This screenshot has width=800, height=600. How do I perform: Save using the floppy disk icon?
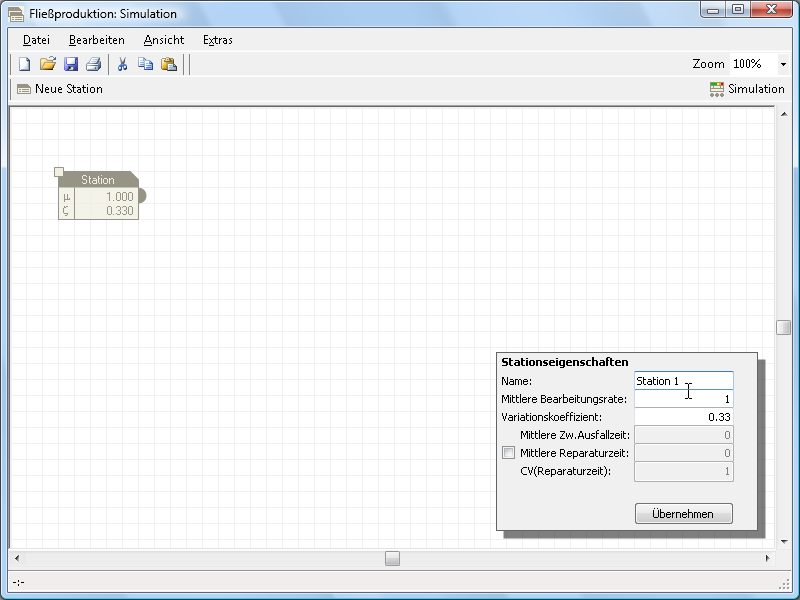tap(71, 64)
